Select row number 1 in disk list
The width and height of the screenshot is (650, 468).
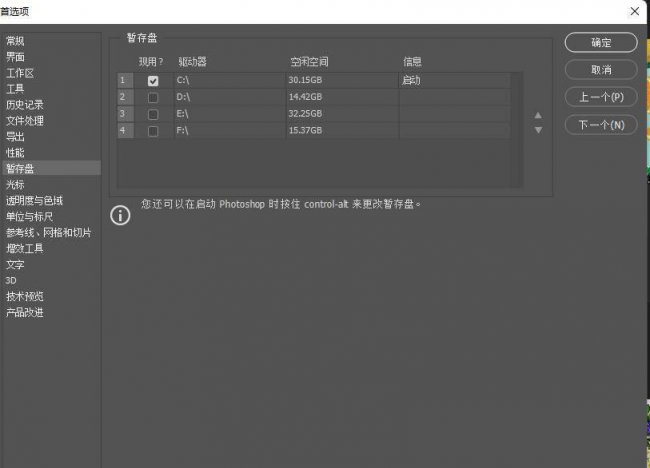125,80
